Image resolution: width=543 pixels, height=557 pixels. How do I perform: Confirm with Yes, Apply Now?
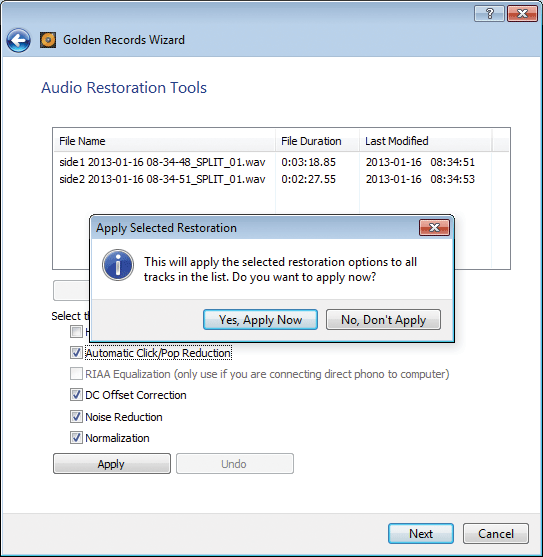[x=260, y=320]
